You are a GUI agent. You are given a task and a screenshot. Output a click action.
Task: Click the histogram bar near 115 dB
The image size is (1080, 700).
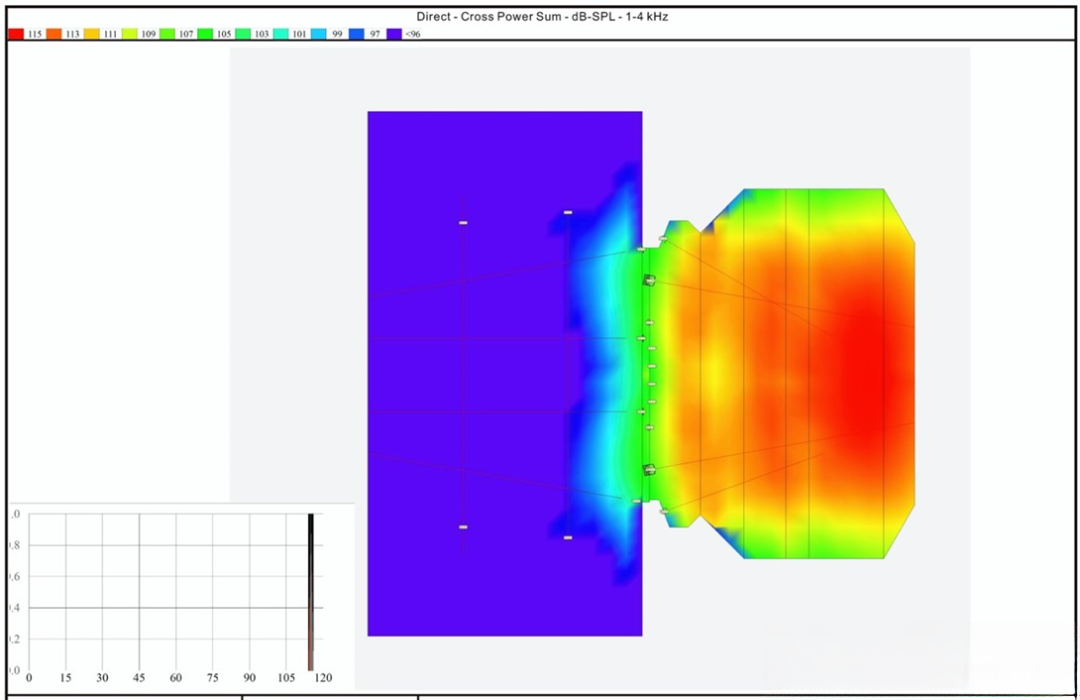311,590
